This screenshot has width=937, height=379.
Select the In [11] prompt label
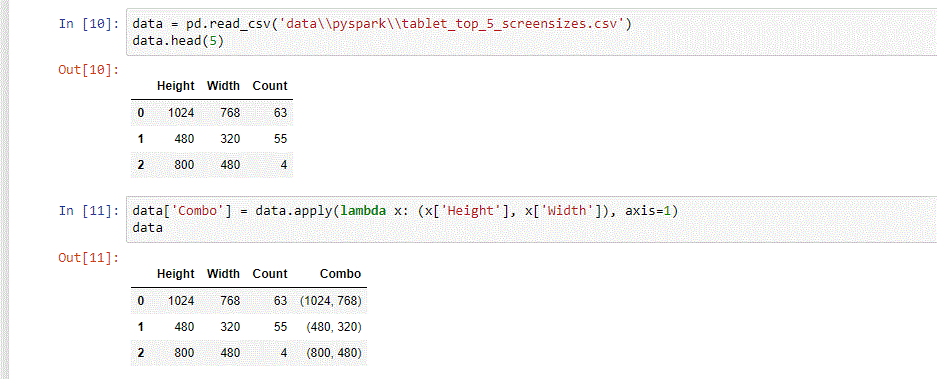point(89,211)
